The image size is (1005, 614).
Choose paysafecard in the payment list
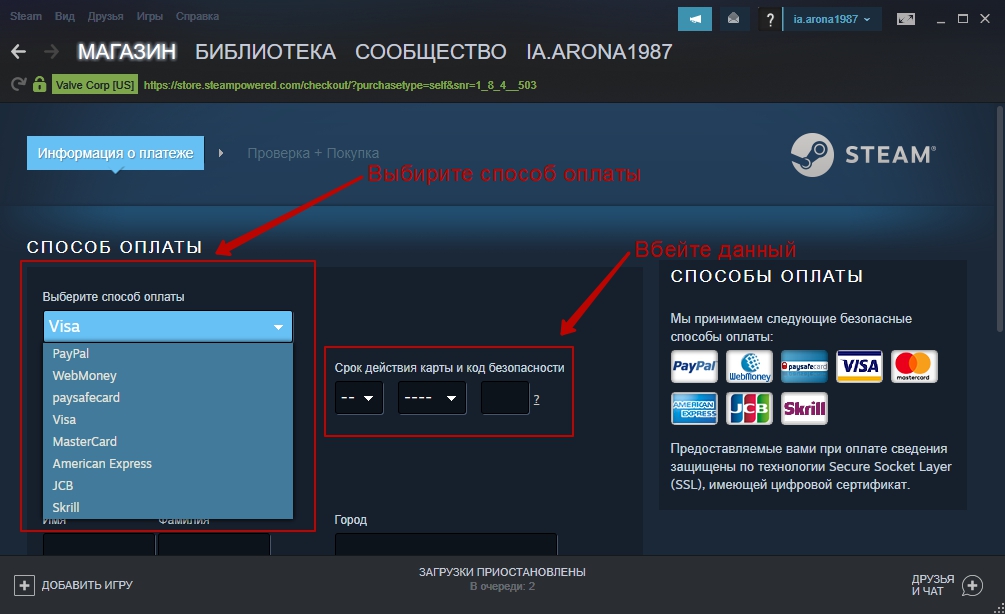click(168, 397)
